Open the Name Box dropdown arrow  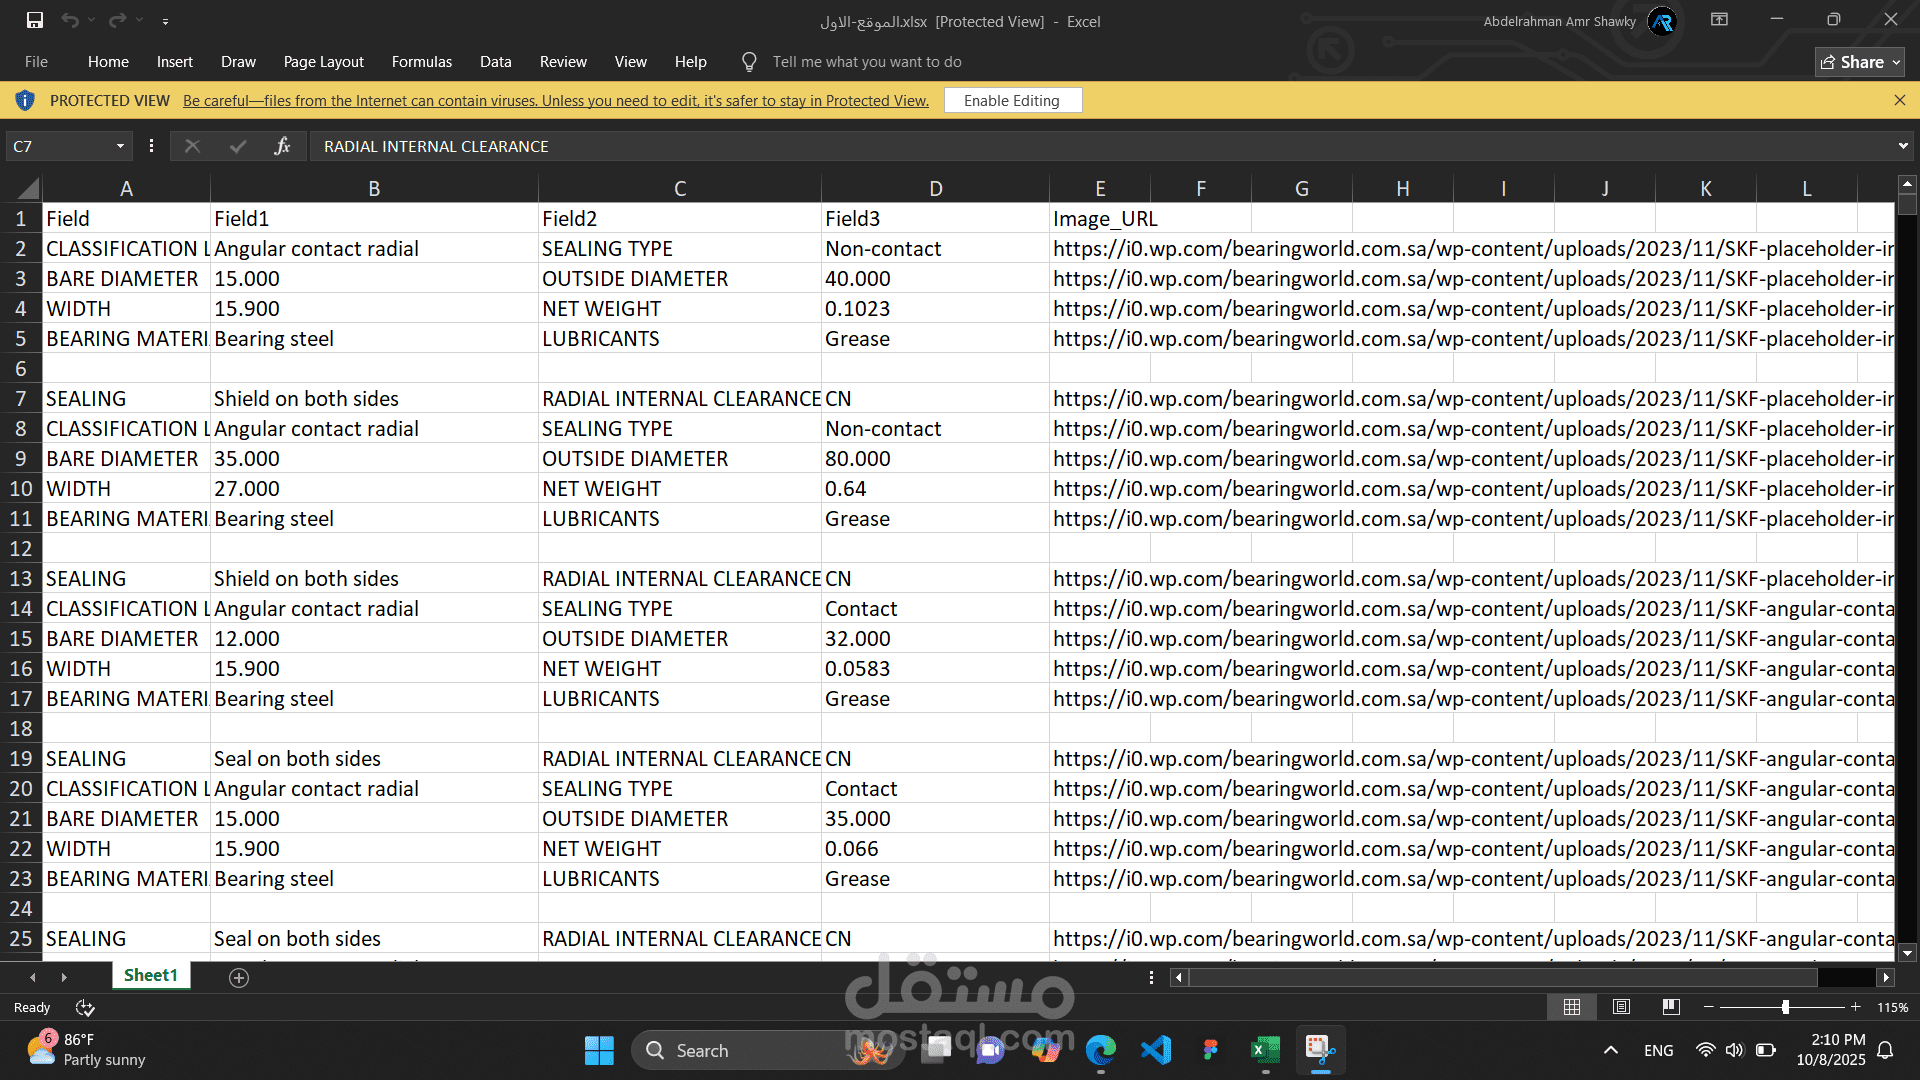[120, 146]
